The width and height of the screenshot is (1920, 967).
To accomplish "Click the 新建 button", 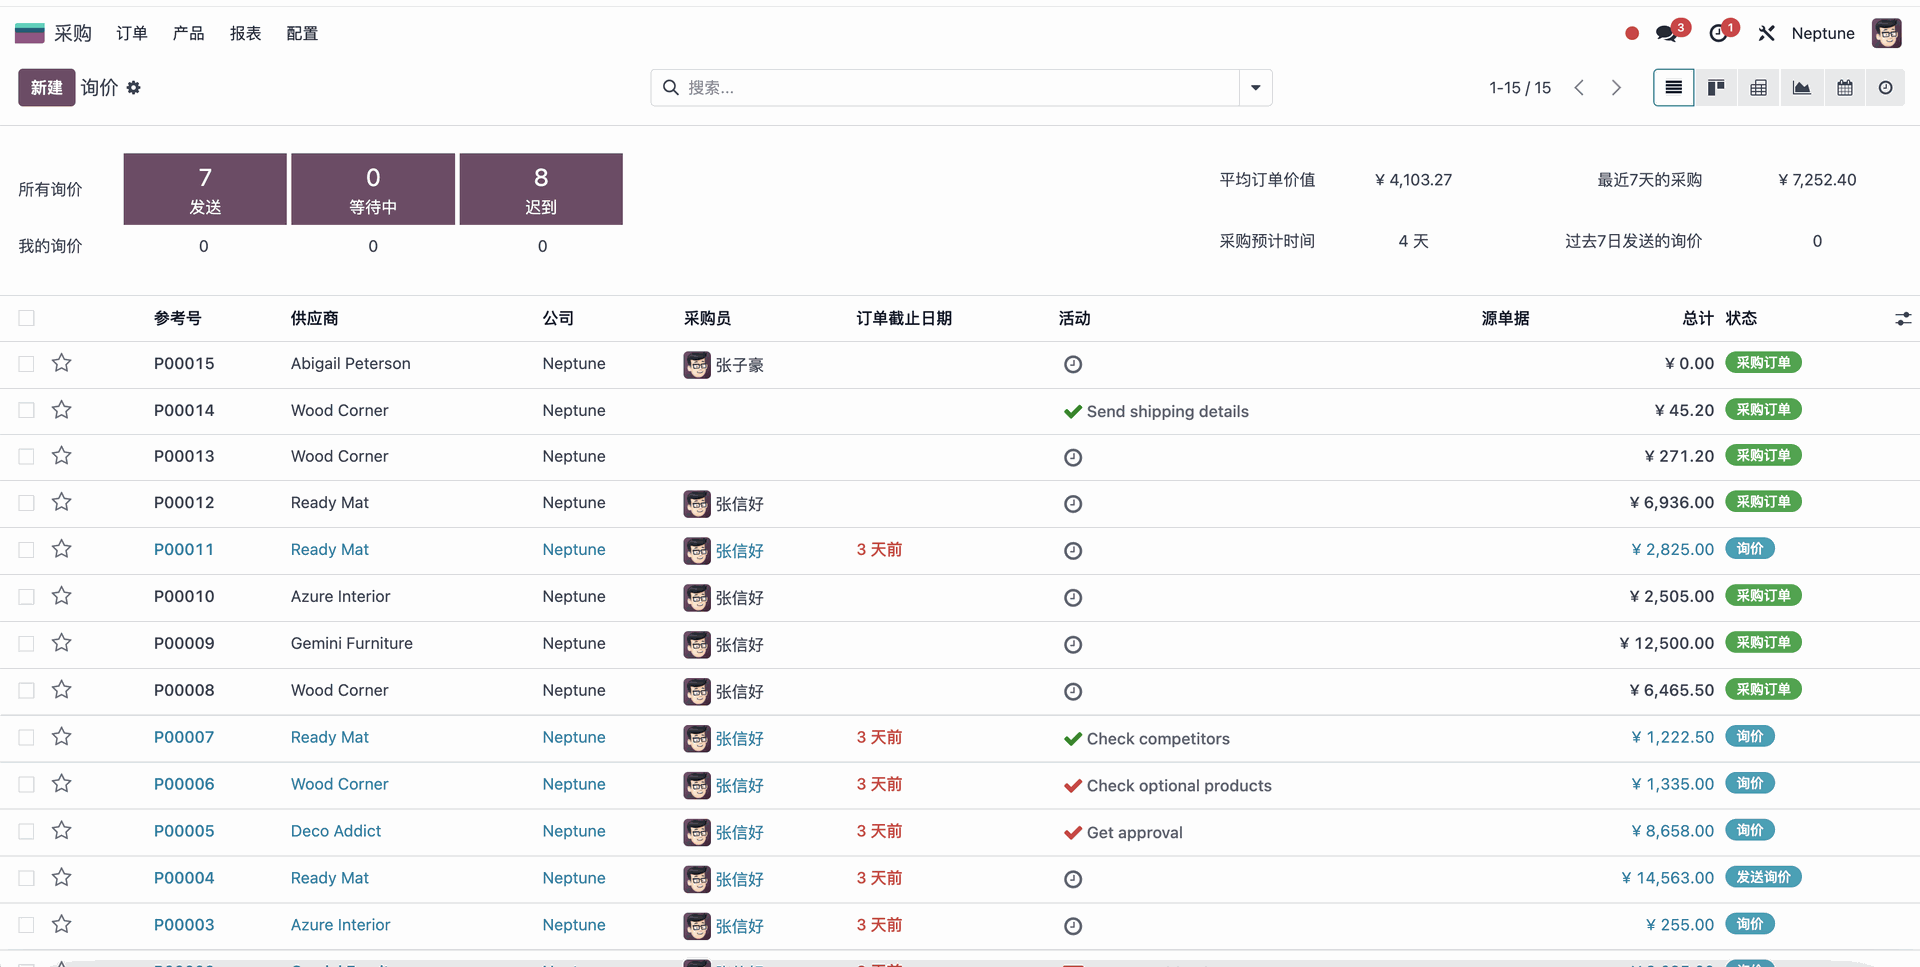I will coord(46,88).
